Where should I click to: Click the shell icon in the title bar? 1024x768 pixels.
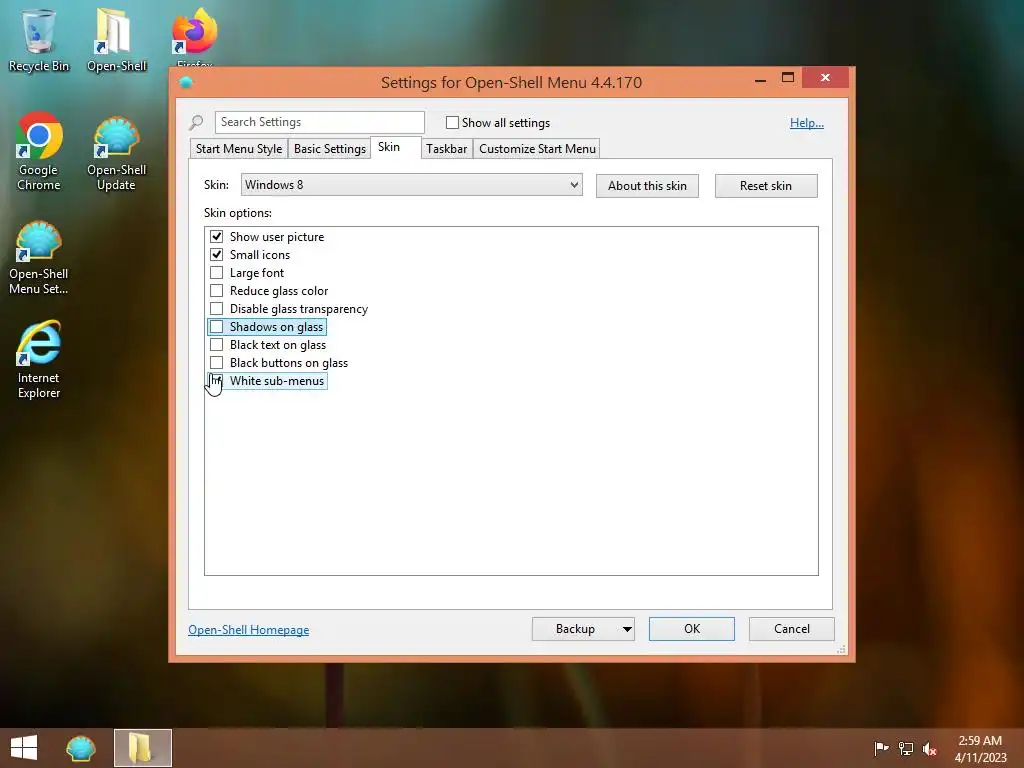186,82
